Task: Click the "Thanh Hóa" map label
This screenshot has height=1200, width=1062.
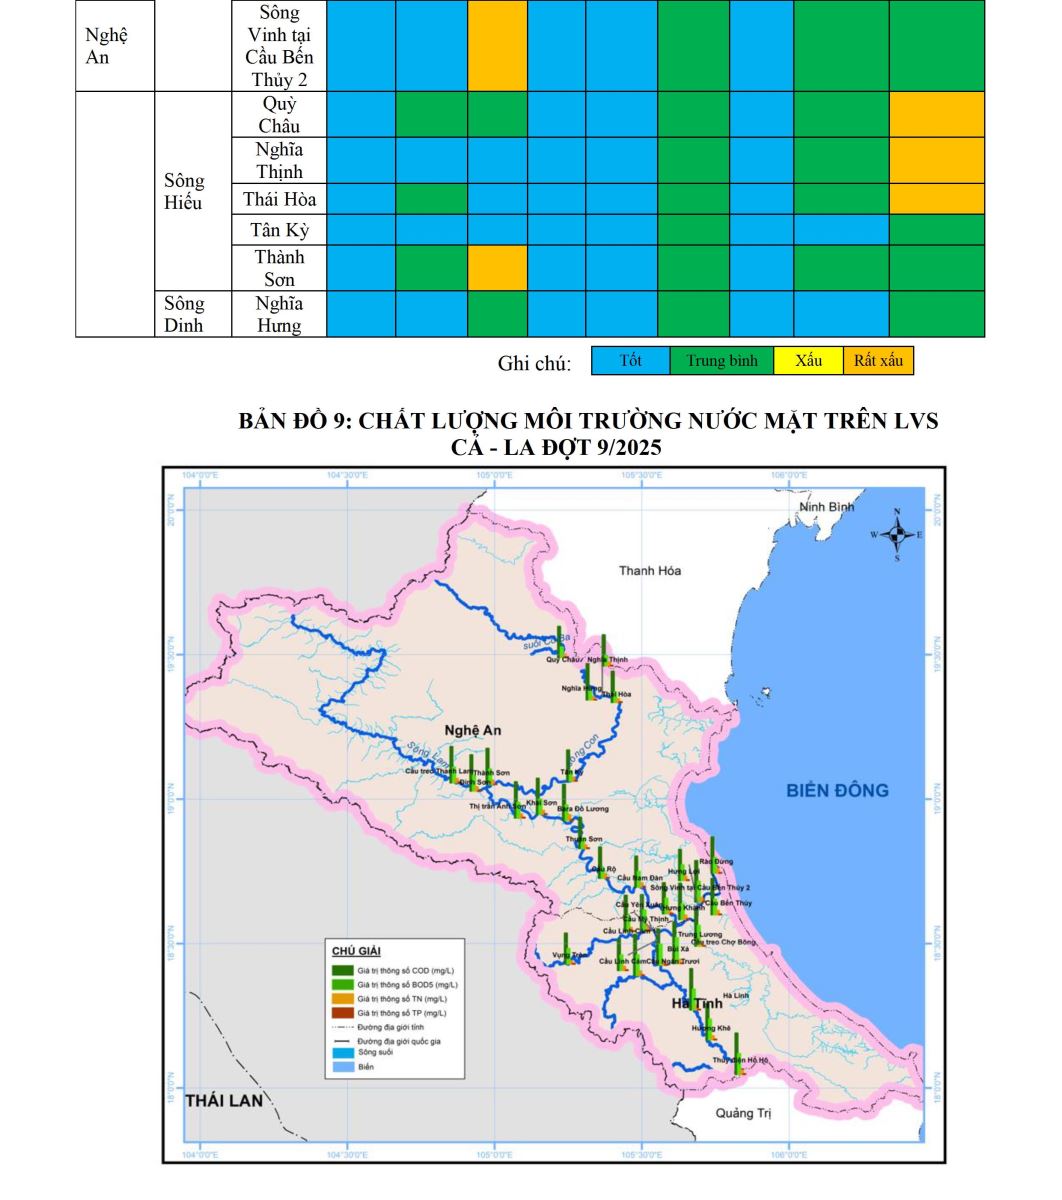Action: coord(649,571)
